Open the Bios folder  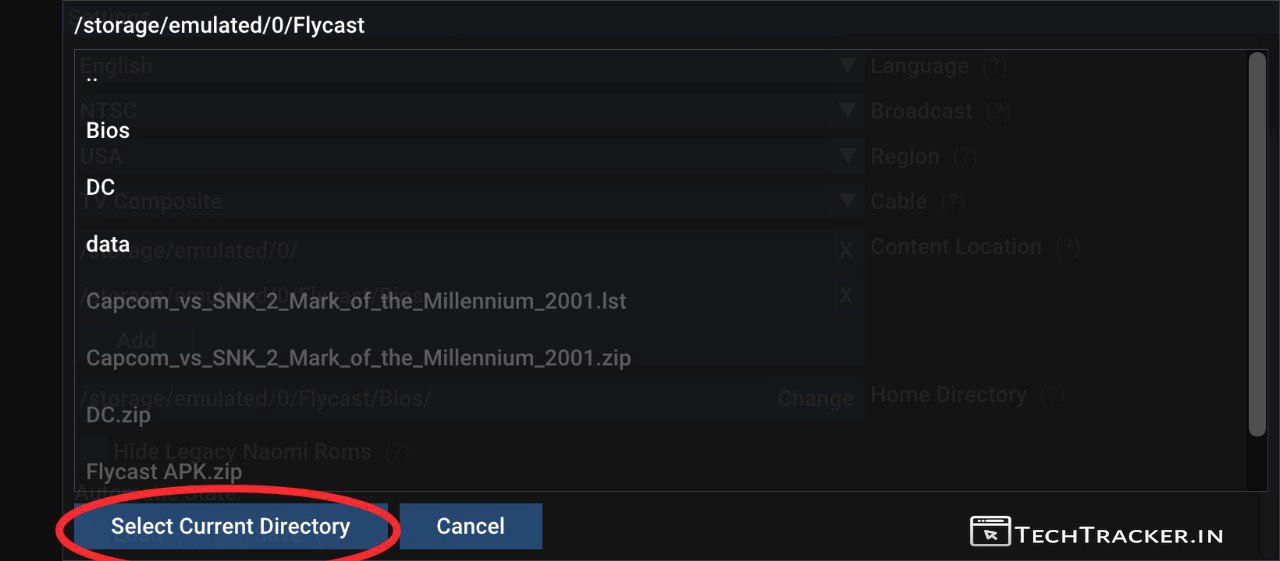tap(108, 130)
